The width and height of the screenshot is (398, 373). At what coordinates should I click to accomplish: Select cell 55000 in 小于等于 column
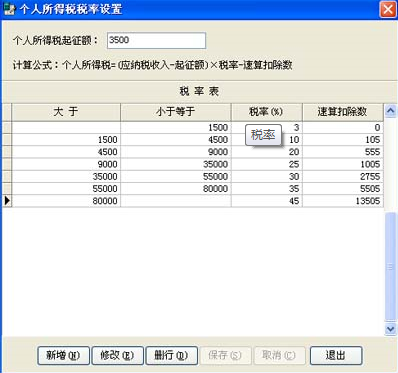pos(176,177)
